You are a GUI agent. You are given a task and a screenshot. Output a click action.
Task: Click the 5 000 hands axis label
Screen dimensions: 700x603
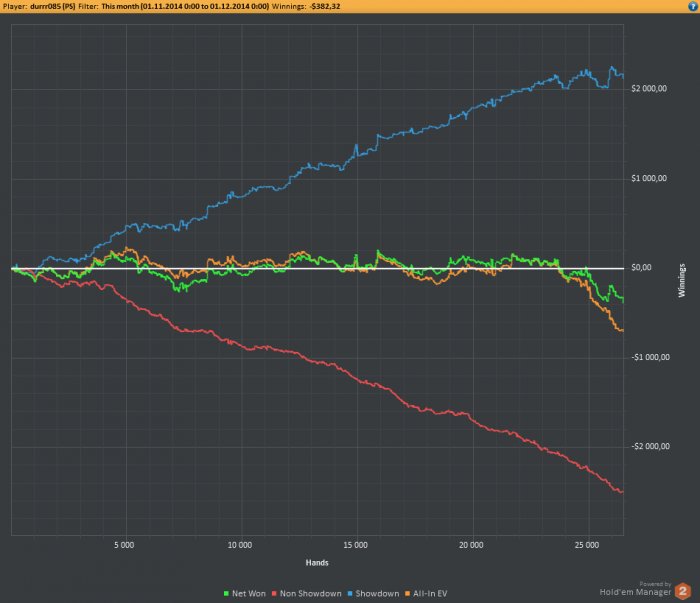(124, 545)
